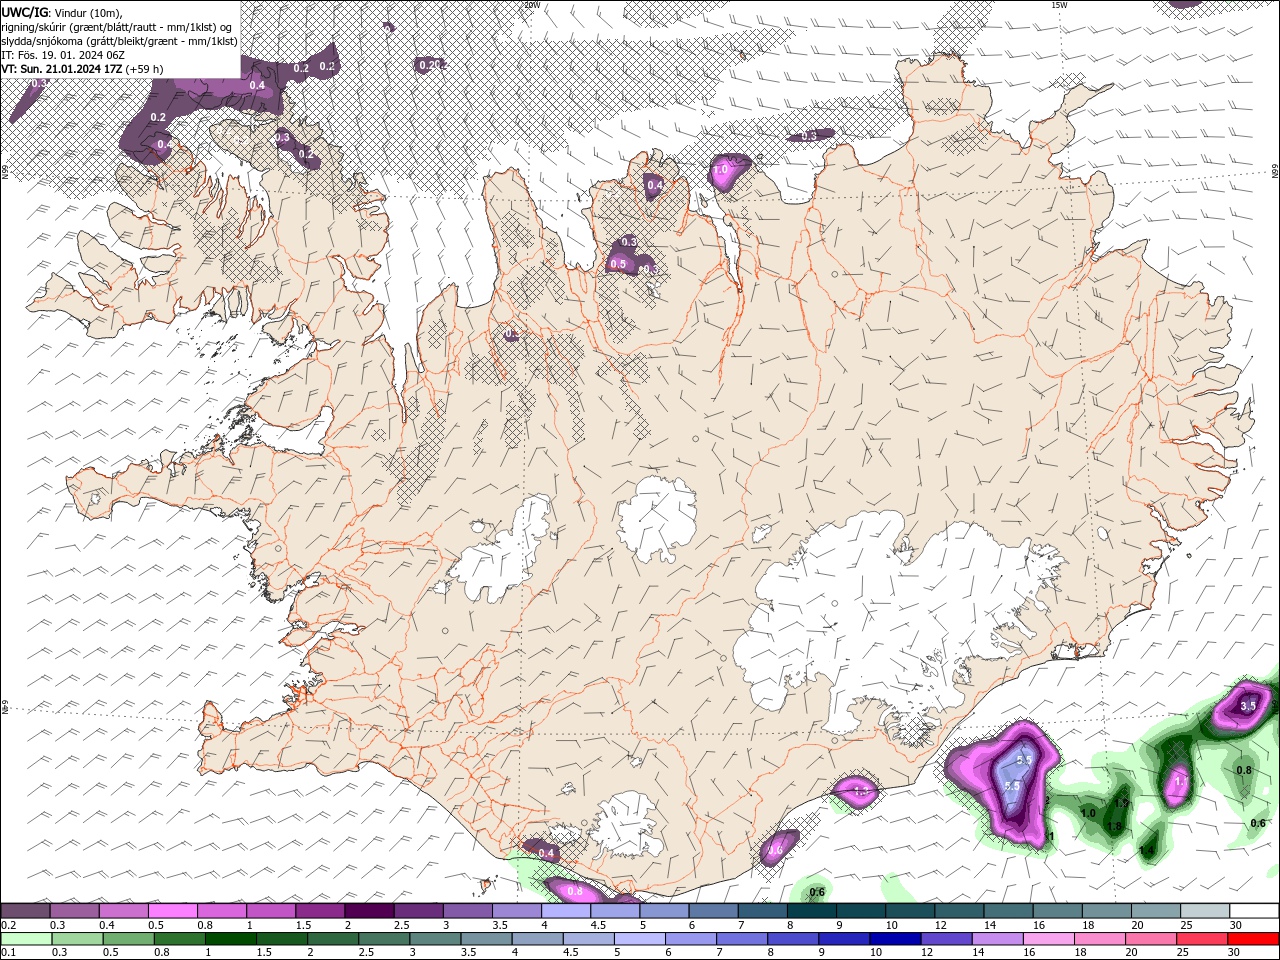Click the 0.1 label in the rain legend row
The image size is (1280, 960).
8,953
